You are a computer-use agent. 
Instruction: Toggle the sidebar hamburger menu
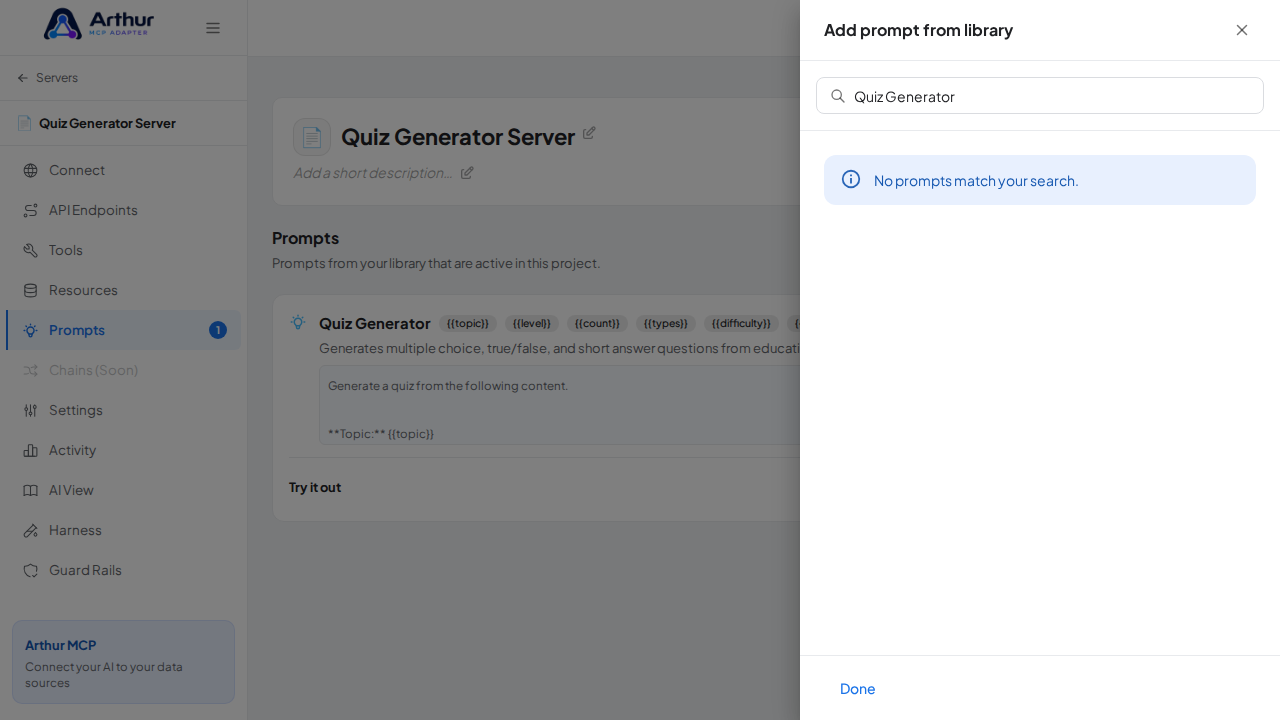(213, 28)
